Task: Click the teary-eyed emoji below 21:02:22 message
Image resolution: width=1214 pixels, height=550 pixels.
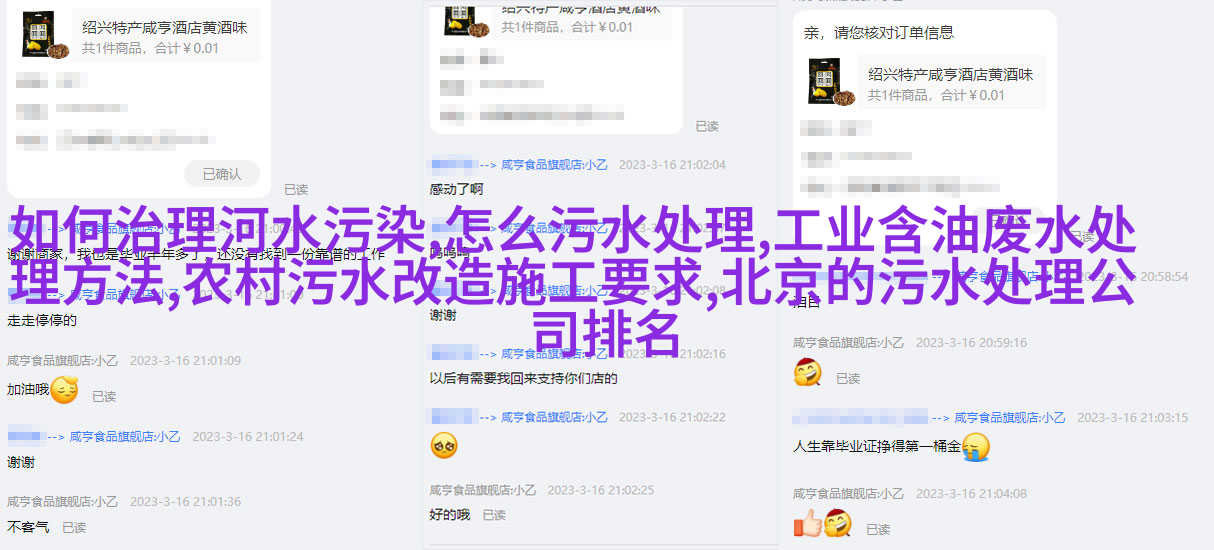Action: [x=444, y=445]
